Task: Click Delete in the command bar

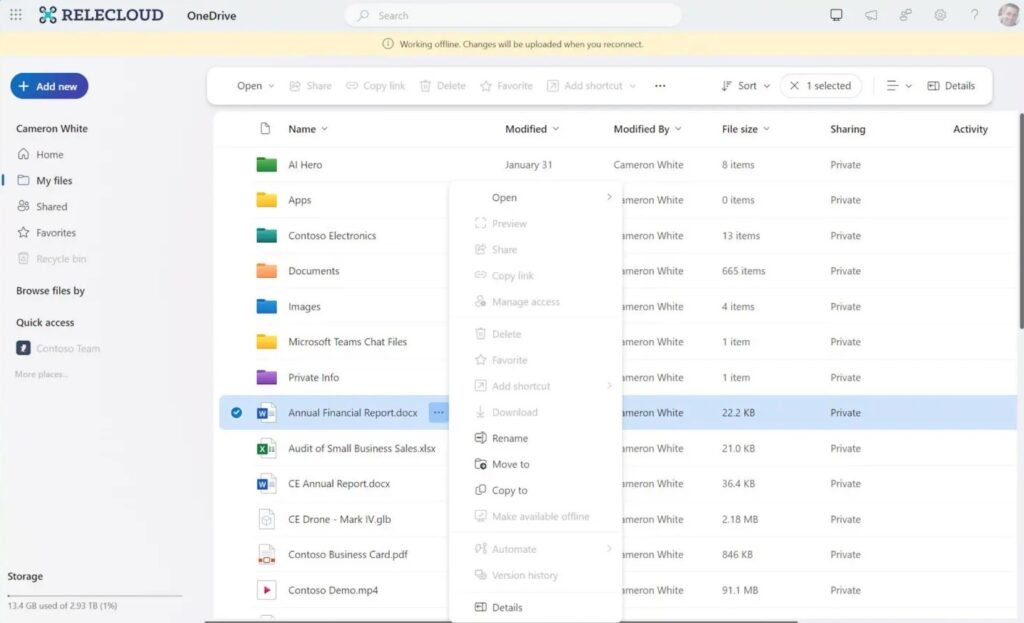Action: pos(443,86)
